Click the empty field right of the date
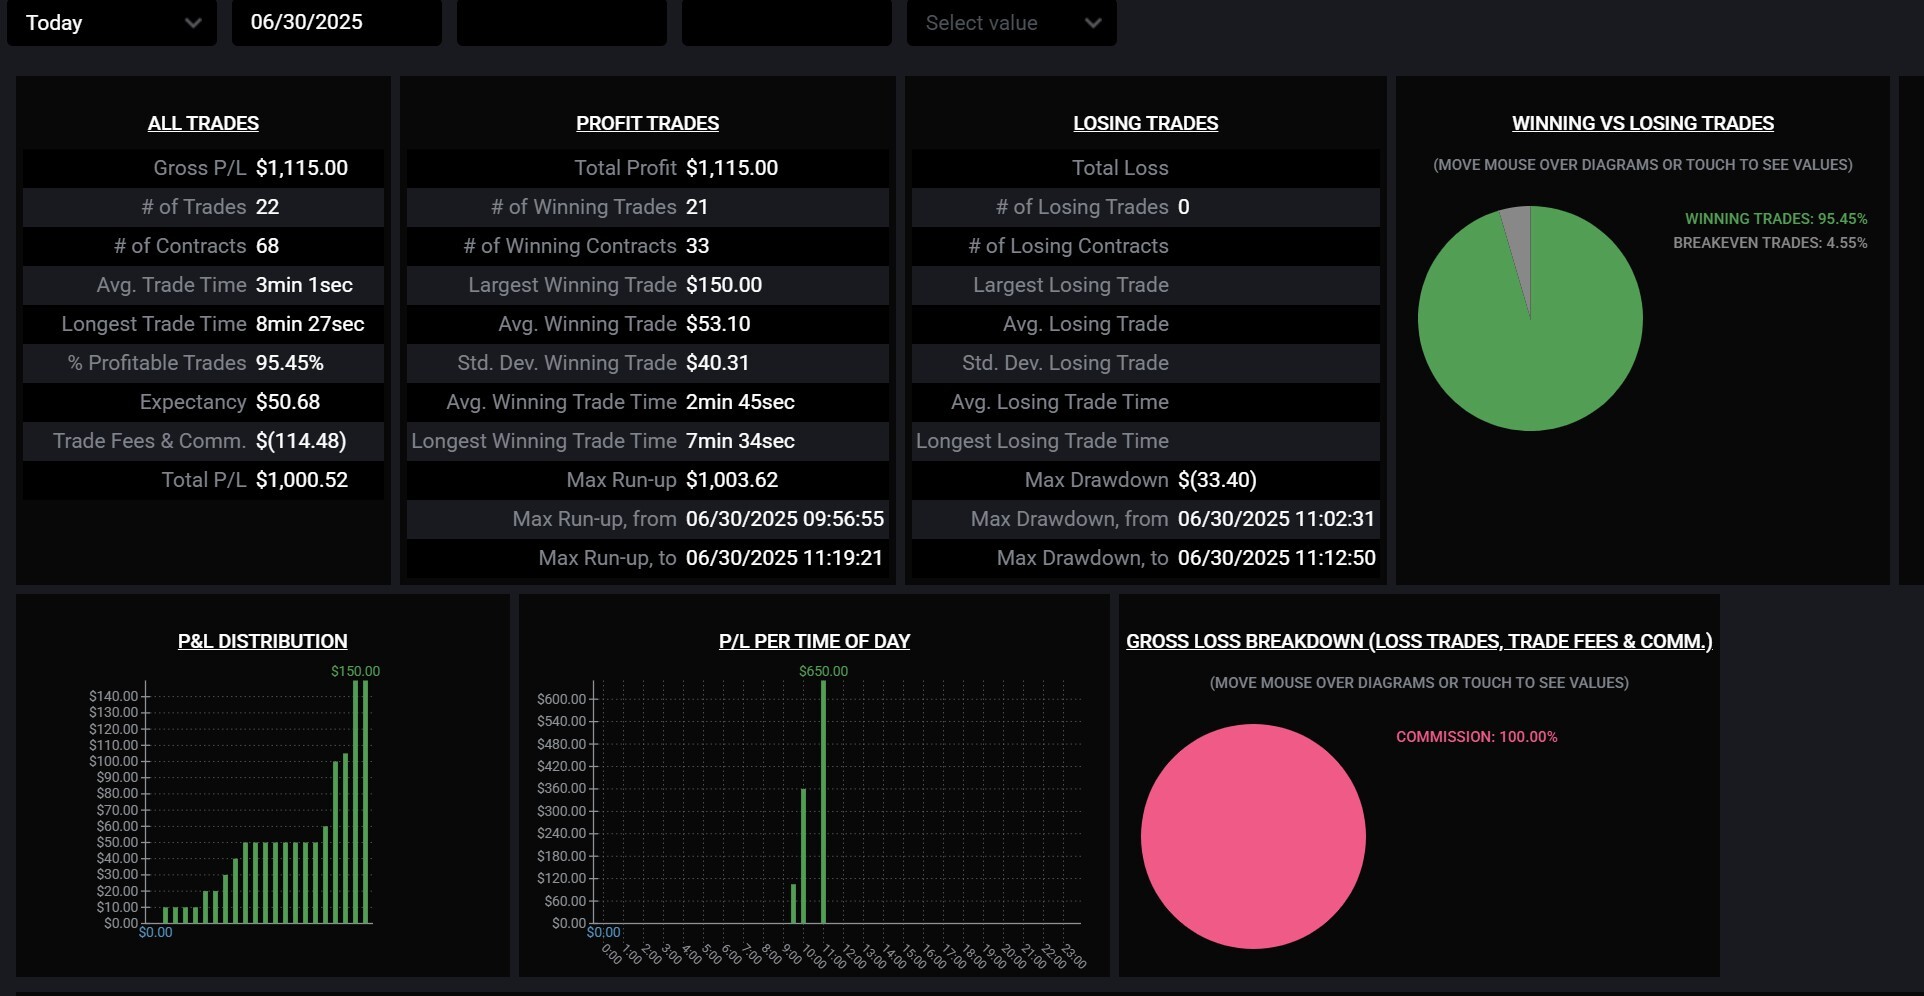This screenshot has height=996, width=1924. [x=561, y=23]
